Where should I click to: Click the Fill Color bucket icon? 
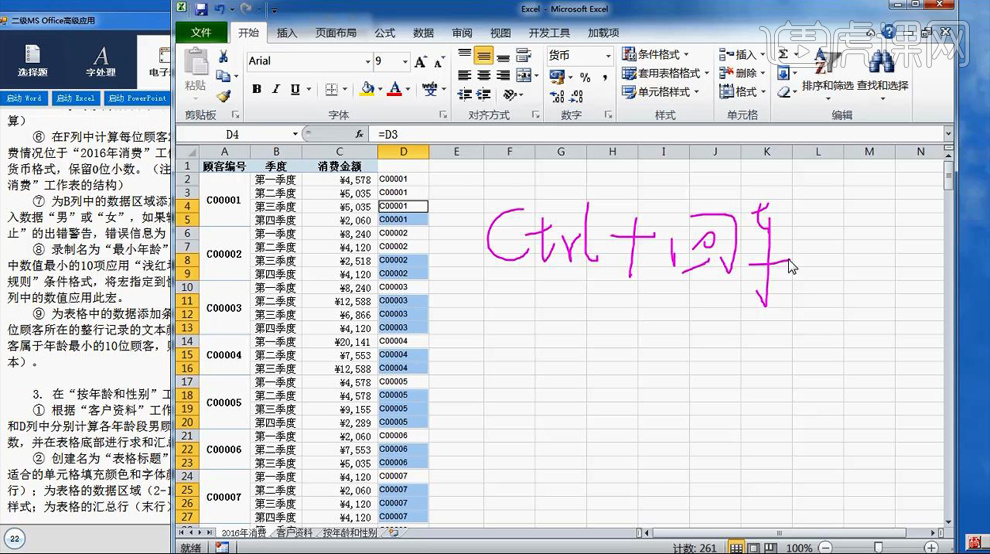pos(366,89)
